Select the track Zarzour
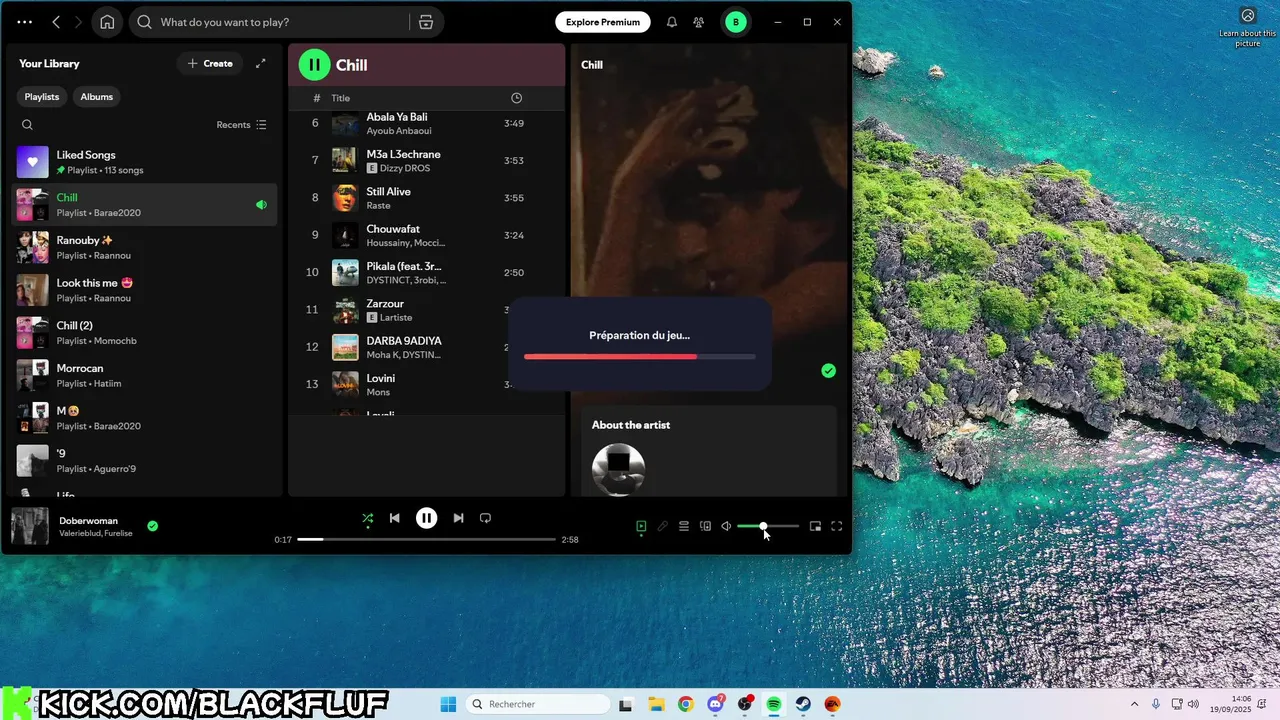Image resolution: width=1280 pixels, height=720 pixels. pyautogui.click(x=427, y=310)
